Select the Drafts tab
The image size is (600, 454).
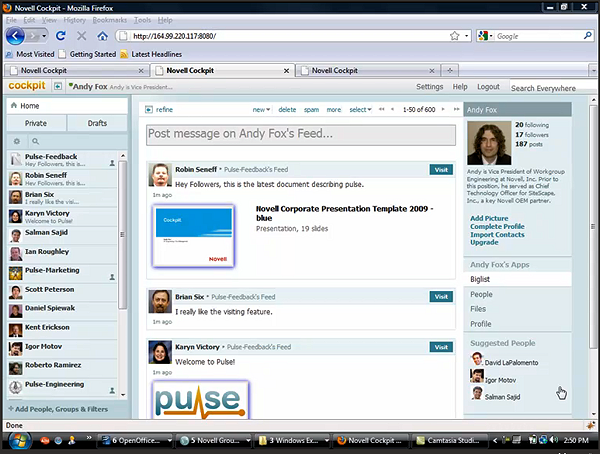[x=97, y=123]
